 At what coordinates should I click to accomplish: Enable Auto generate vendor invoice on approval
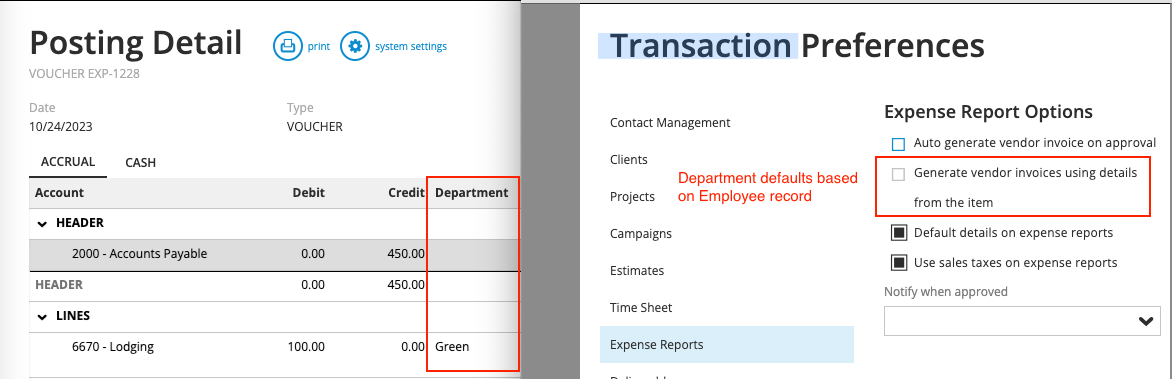[x=898, y=144]
